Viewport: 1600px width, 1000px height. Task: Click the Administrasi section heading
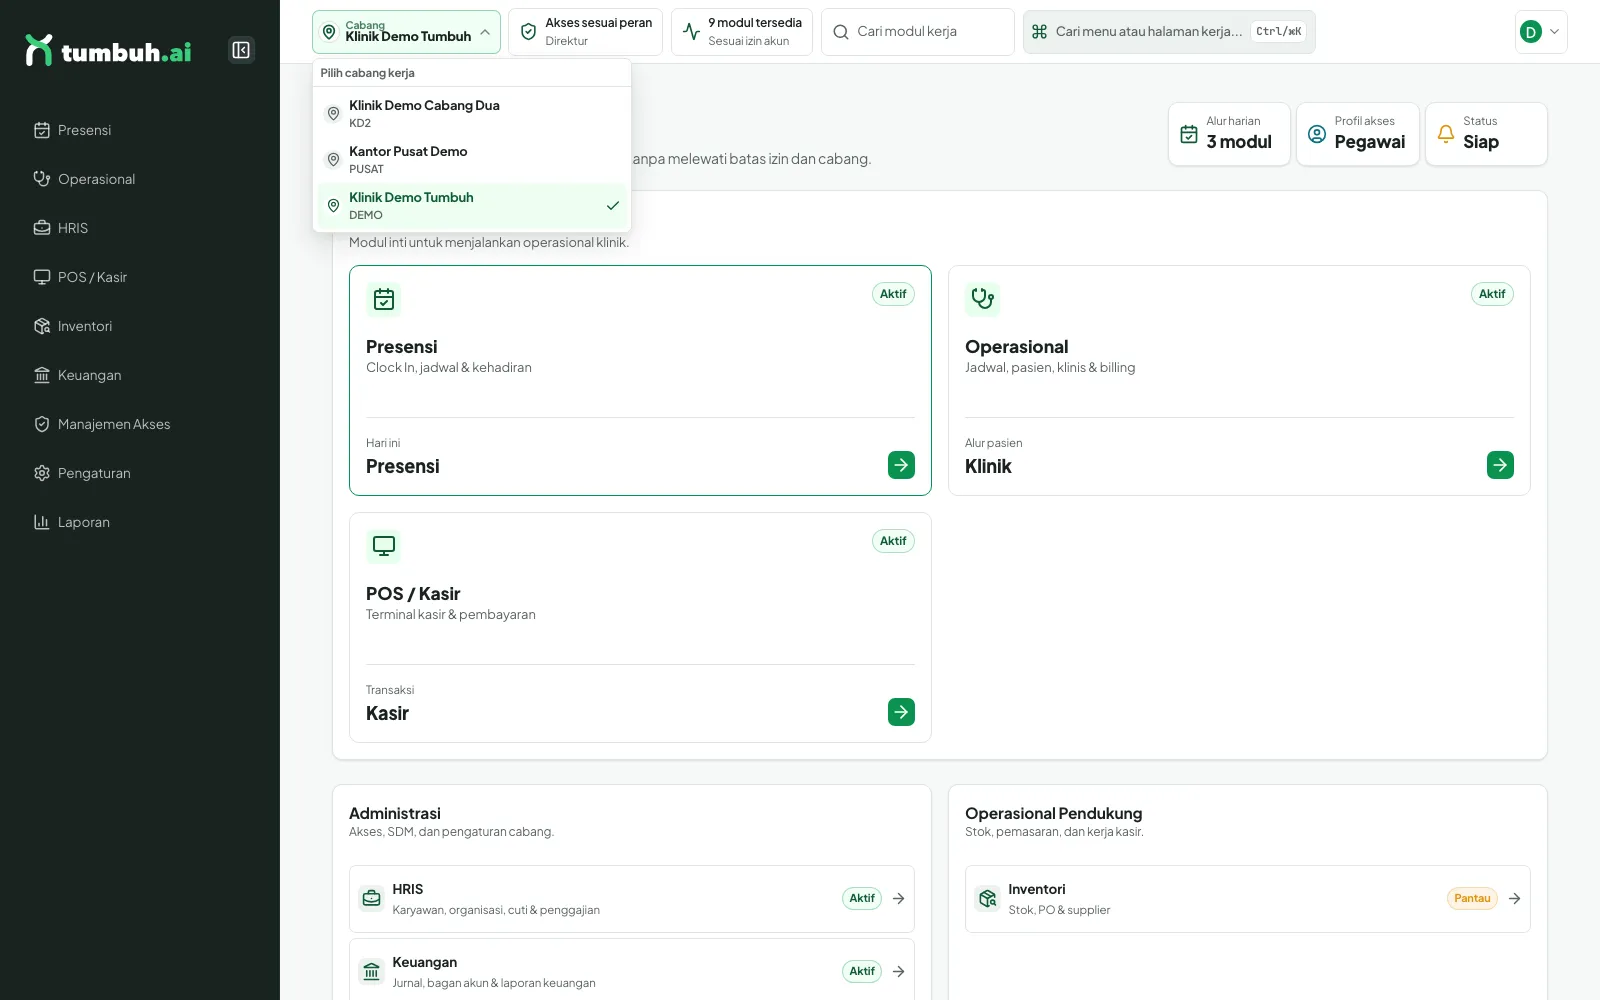[395, 813]
